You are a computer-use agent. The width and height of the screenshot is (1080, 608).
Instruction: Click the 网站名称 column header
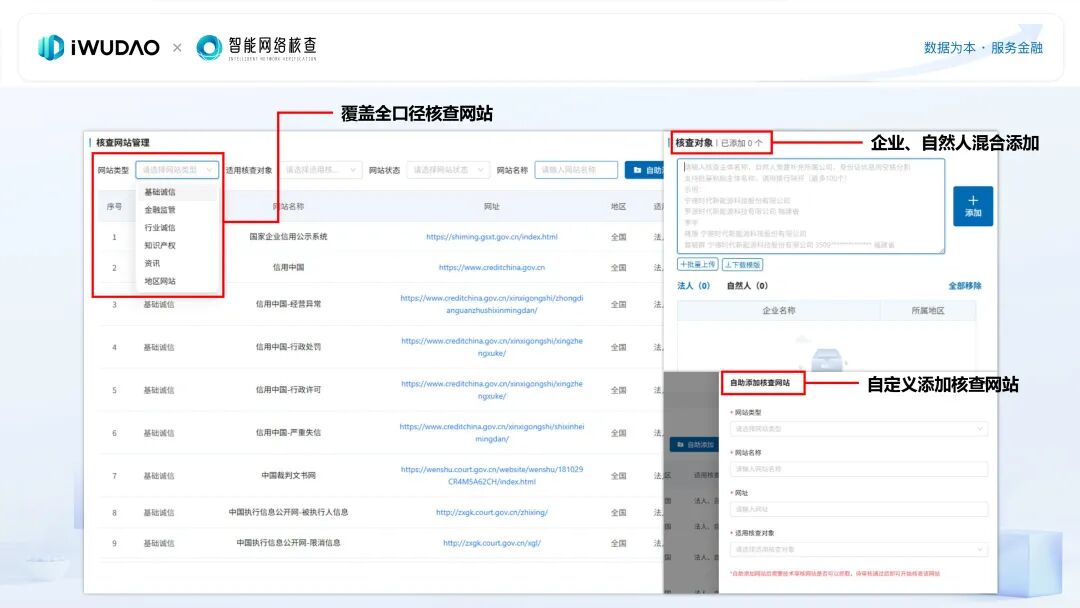pyautogui.click(x=289, y=207)
